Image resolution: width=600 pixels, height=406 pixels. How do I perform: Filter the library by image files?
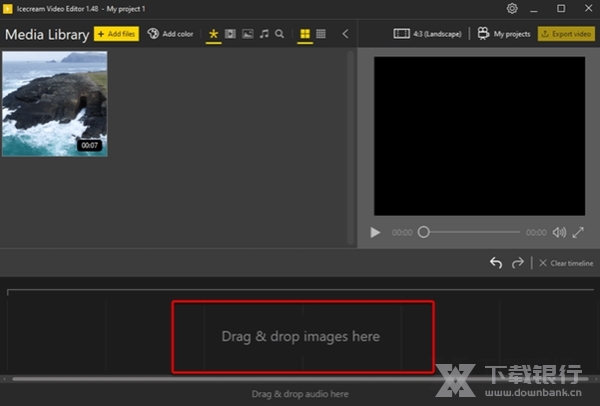pos(248,34)
